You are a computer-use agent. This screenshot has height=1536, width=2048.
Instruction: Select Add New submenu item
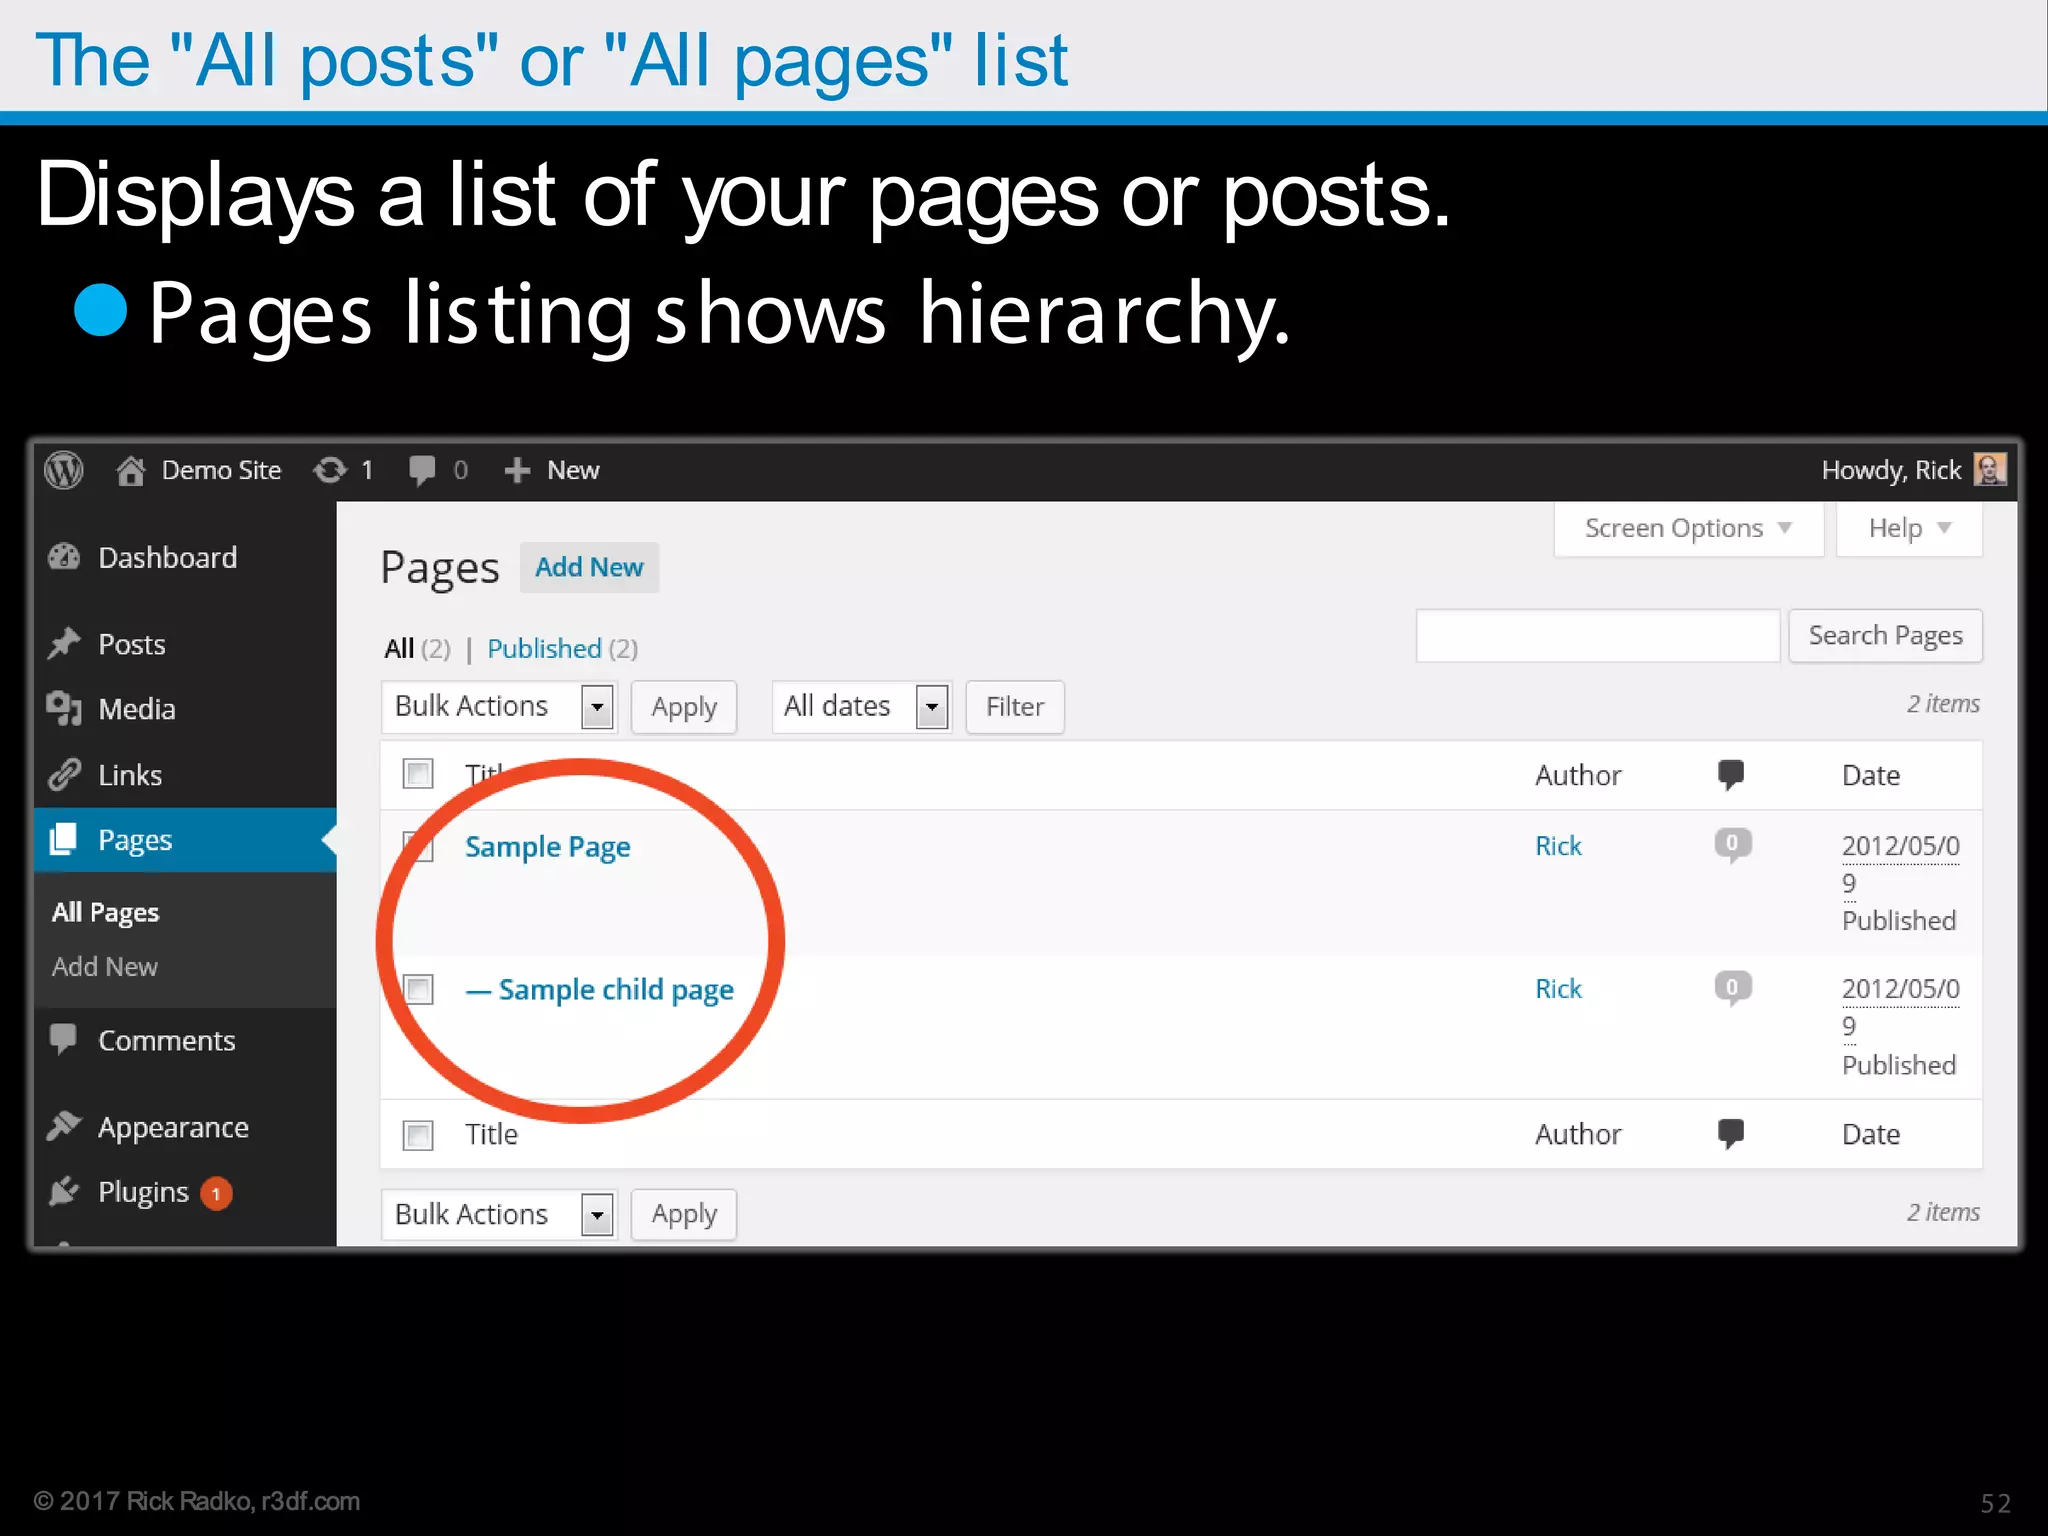point(104,966)
